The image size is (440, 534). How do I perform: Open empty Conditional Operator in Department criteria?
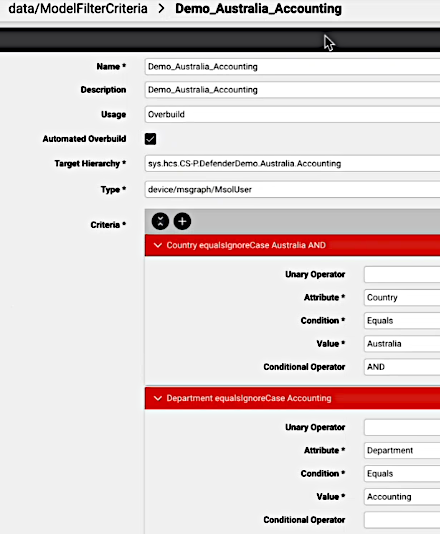click(x=402, y=520)
